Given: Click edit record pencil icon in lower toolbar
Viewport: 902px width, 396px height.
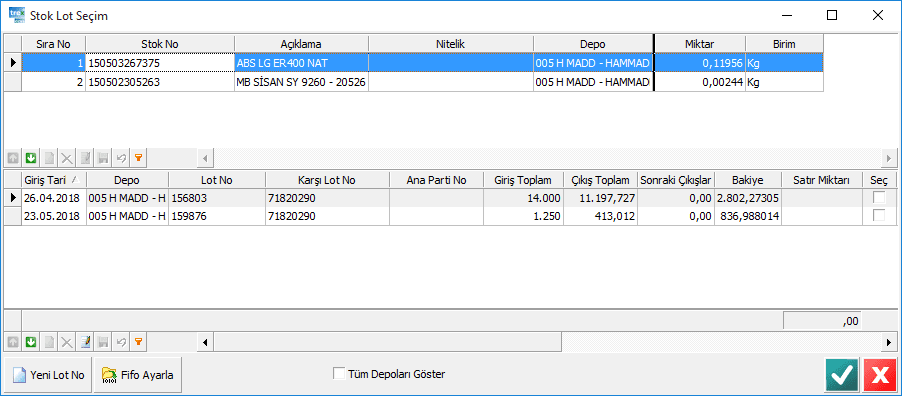Looking at the screenshot, I should [x=85, y=342].
